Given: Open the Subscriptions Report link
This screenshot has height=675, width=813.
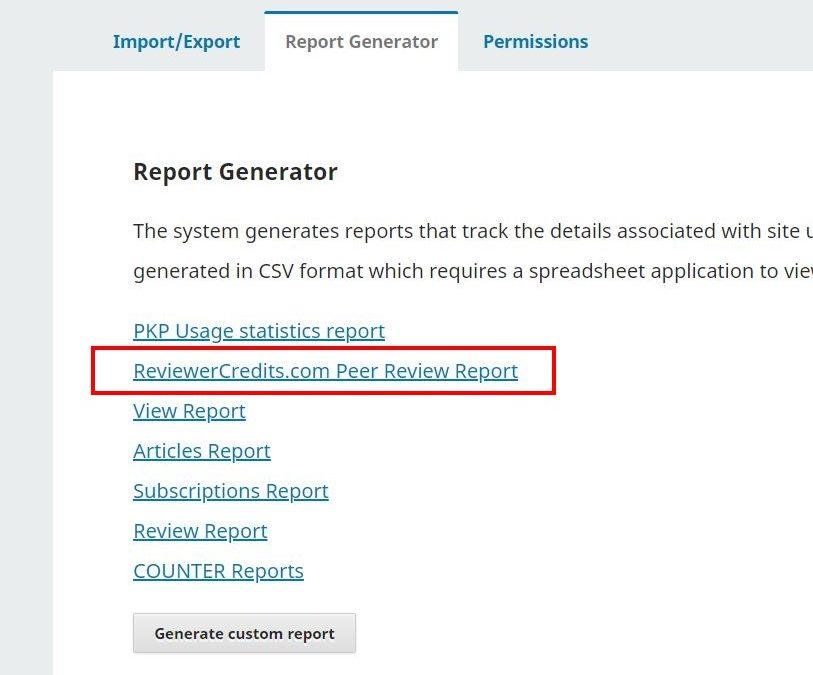Looking at the screenshot, I should [230, 491].
